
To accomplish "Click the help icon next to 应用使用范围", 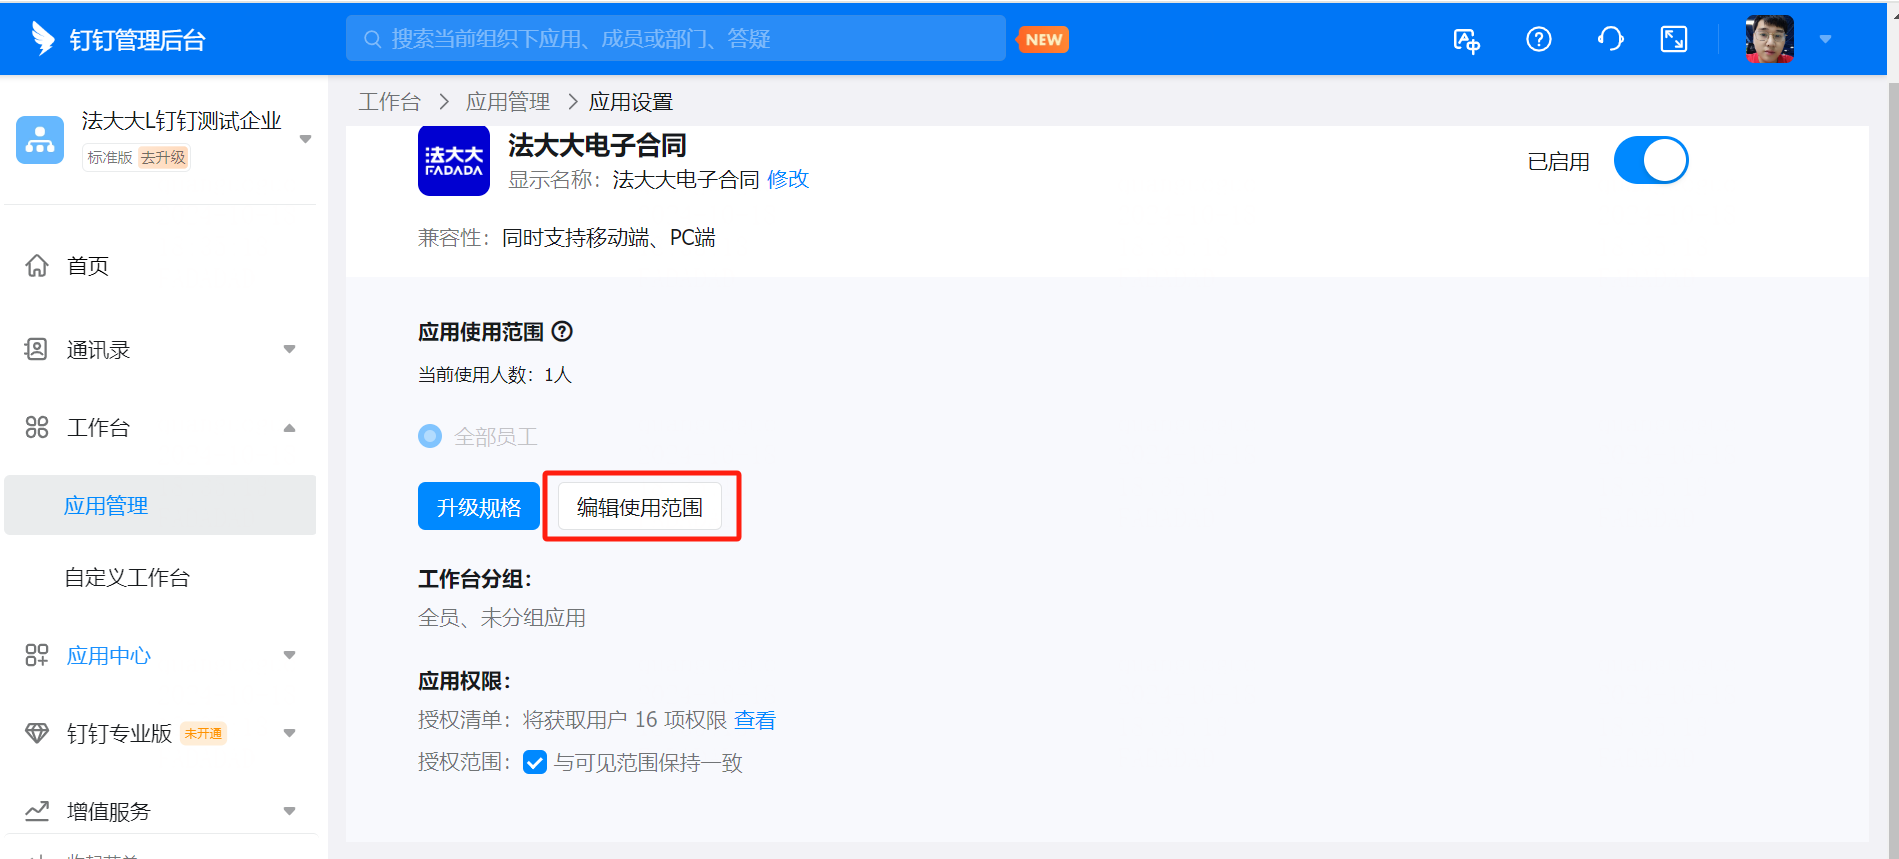I will (563, 331).
